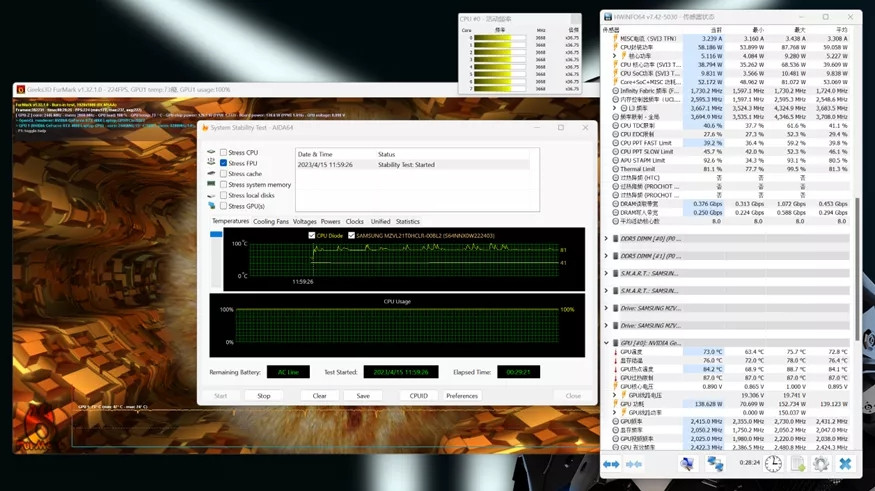
Task: Click memory module icon beside Stress system memory
Action: [x=211, y=184]
